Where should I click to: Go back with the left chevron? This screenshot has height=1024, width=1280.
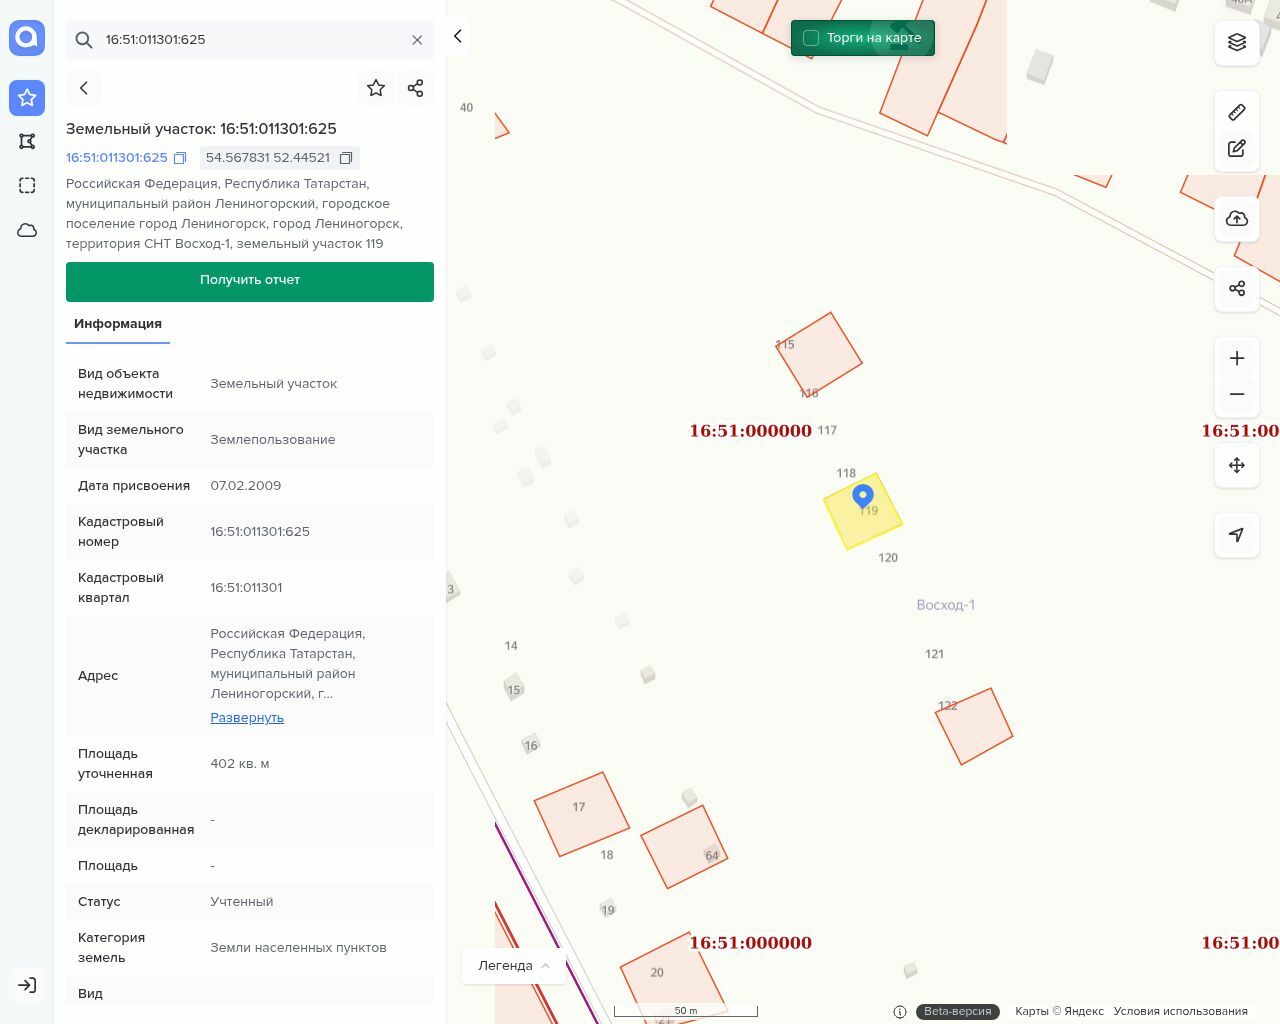tap(84, 88)
